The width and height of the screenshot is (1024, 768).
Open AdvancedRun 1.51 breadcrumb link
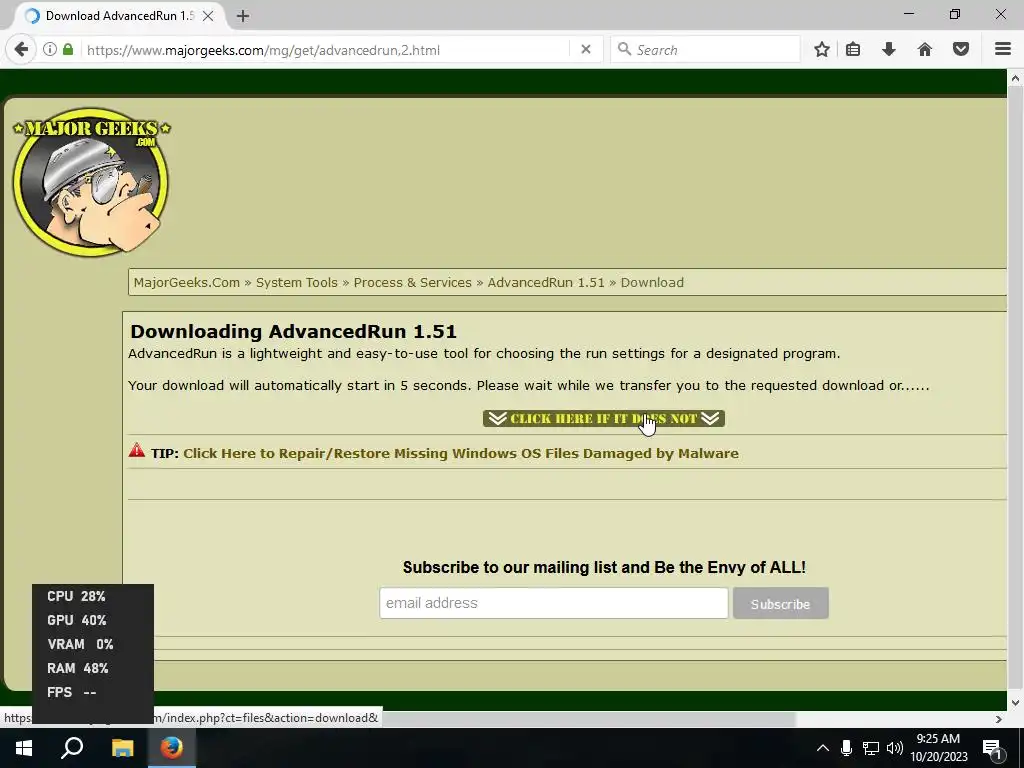546,283
